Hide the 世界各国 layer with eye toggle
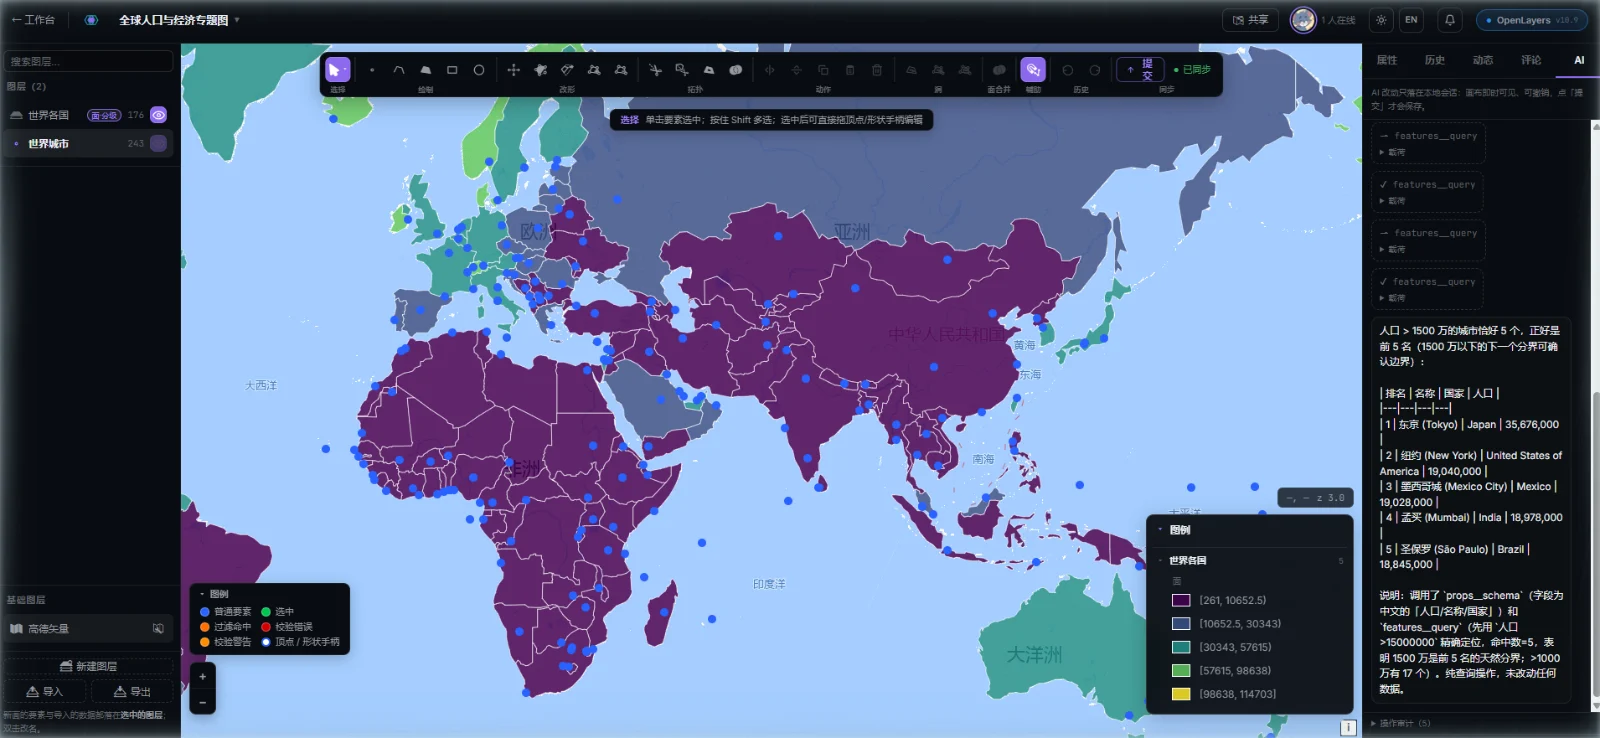This screenshot has width=1600, height=738. click(159, 115)
